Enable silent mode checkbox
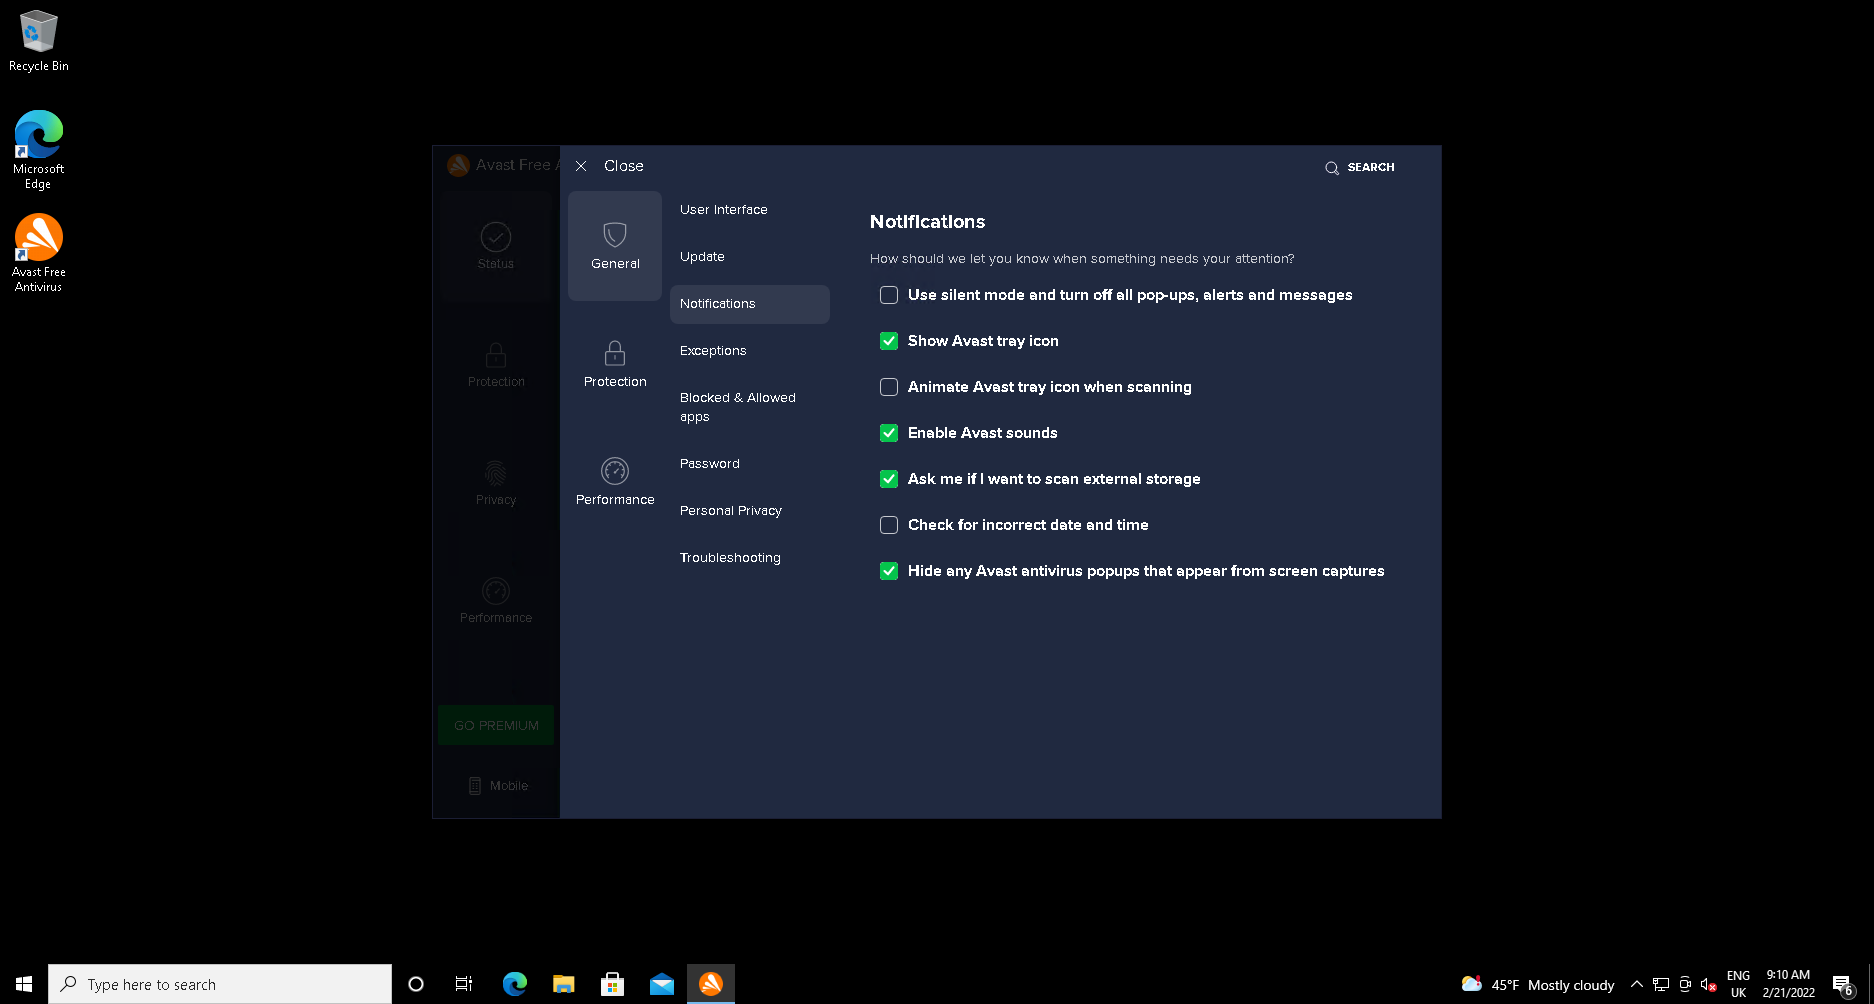 point(889,295)
